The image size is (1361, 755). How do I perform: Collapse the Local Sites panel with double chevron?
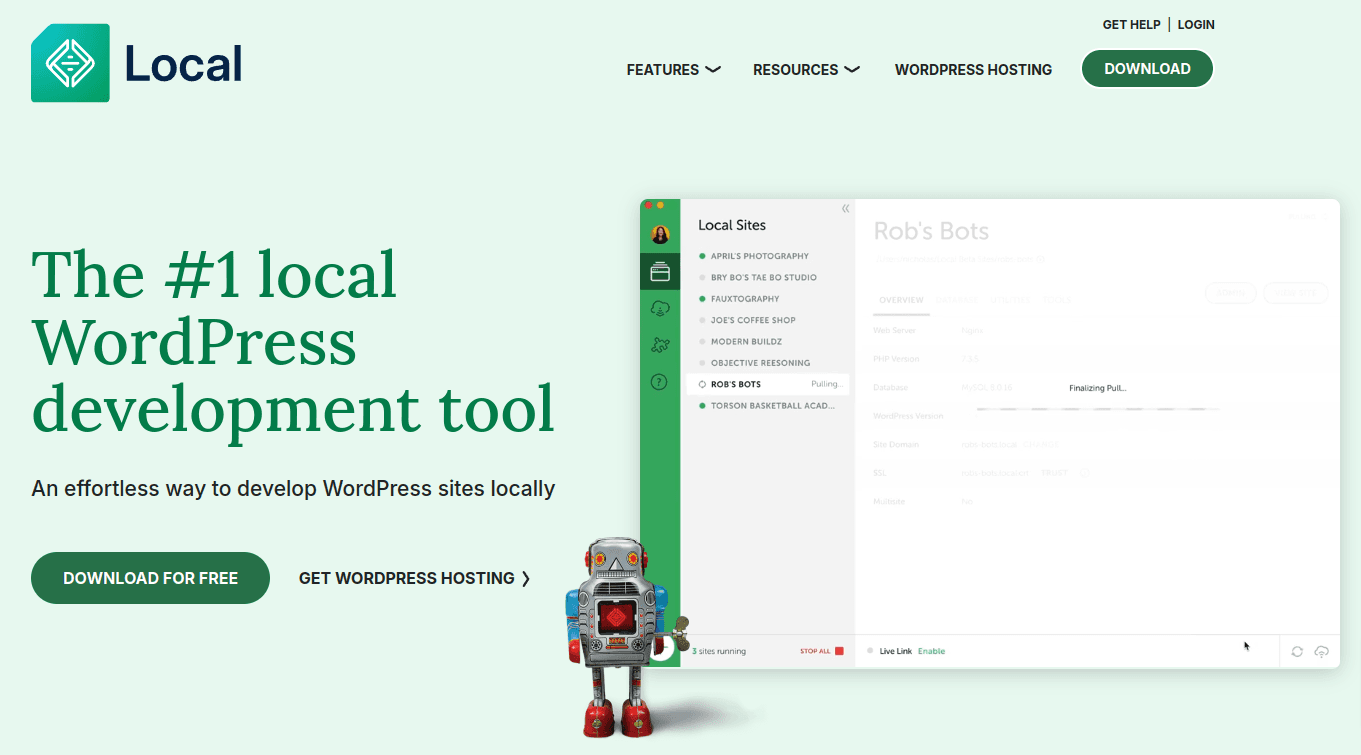pyautogui.click(x=845, y=209)
